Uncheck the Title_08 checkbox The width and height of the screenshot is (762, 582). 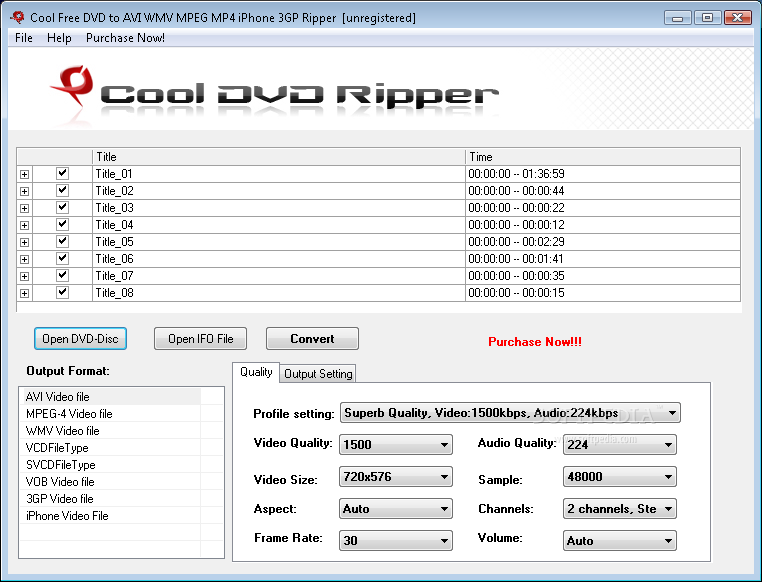[62, 292]
